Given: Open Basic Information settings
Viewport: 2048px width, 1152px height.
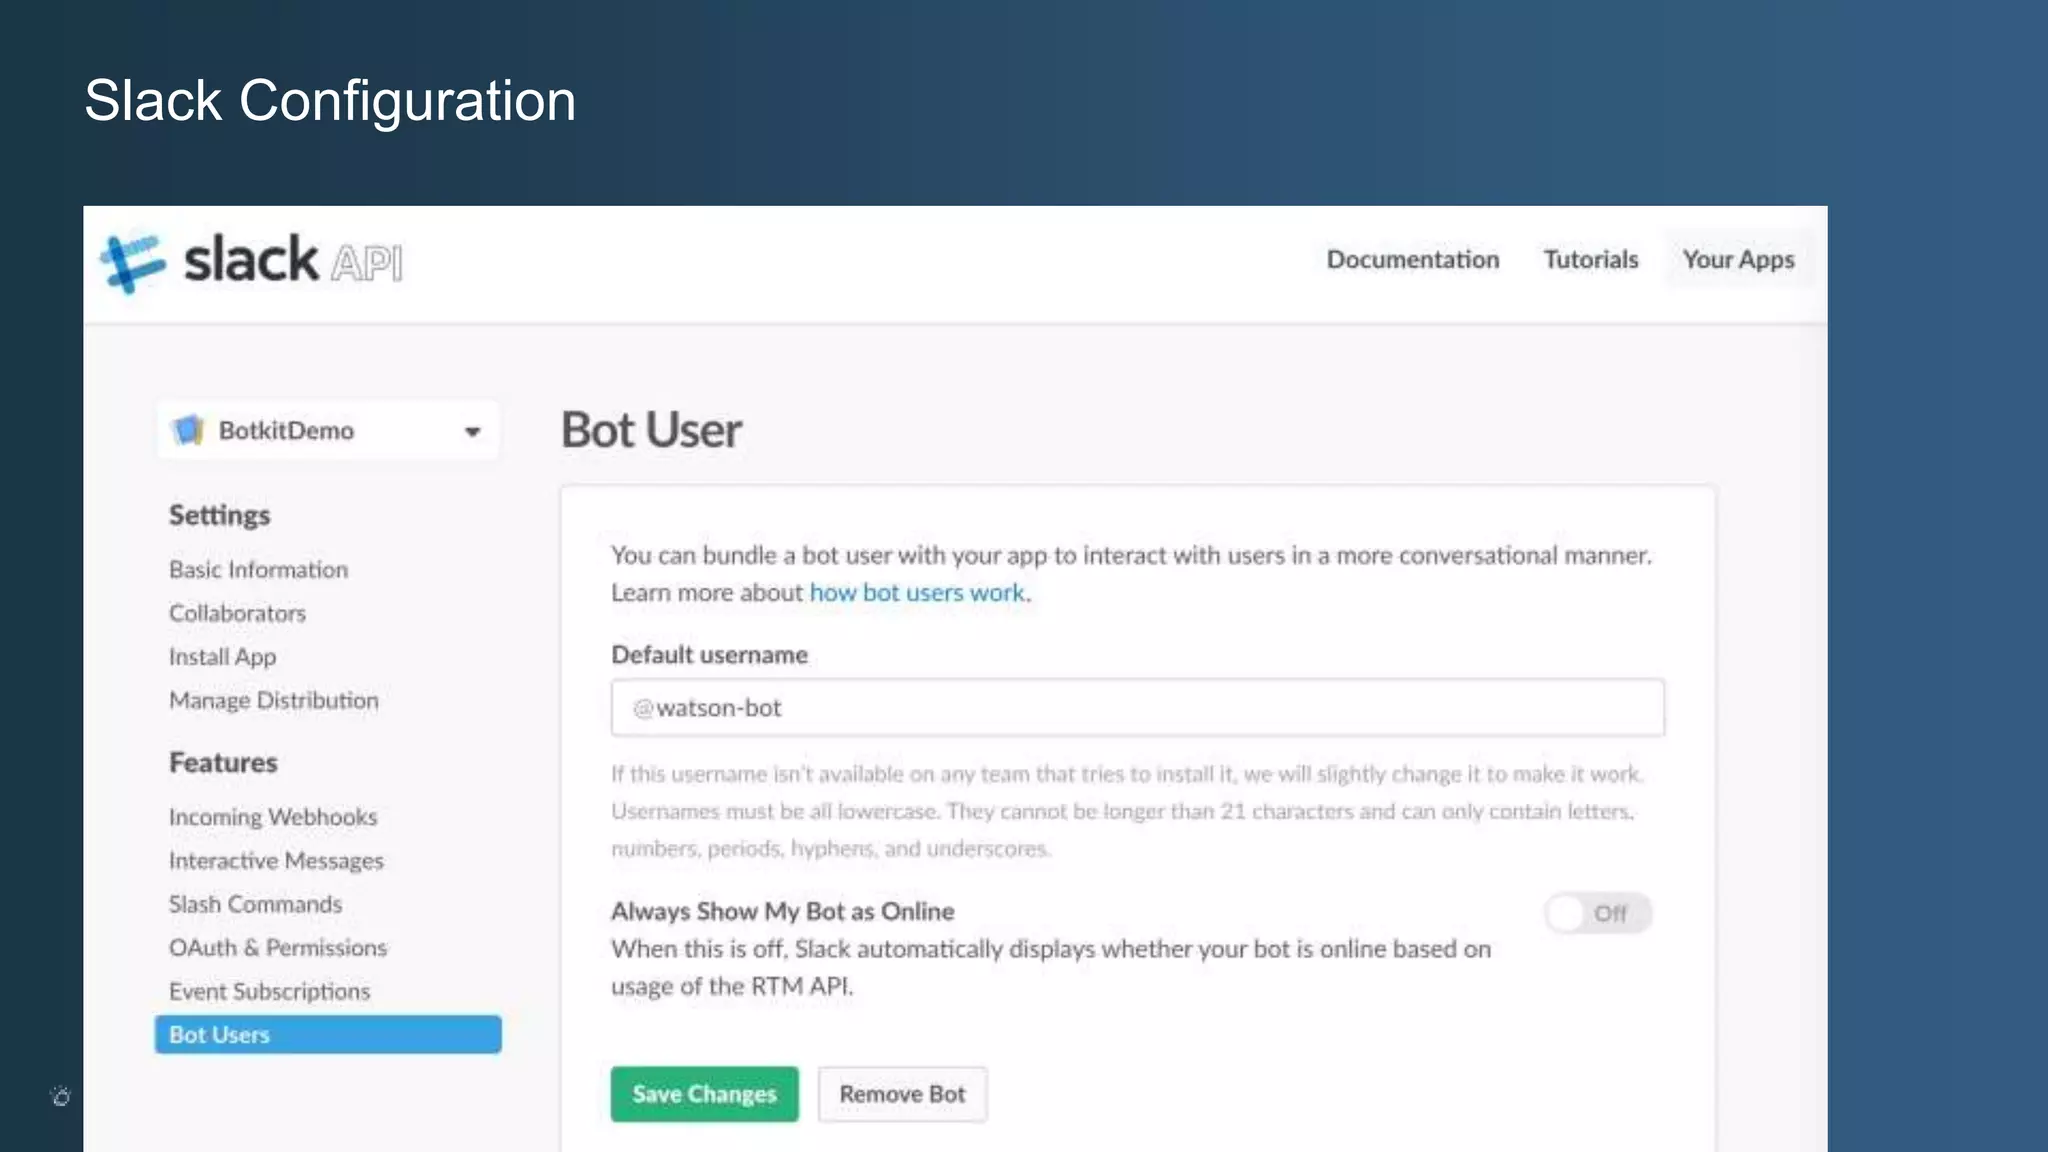Looking at the screenshot, I should 259,569.
